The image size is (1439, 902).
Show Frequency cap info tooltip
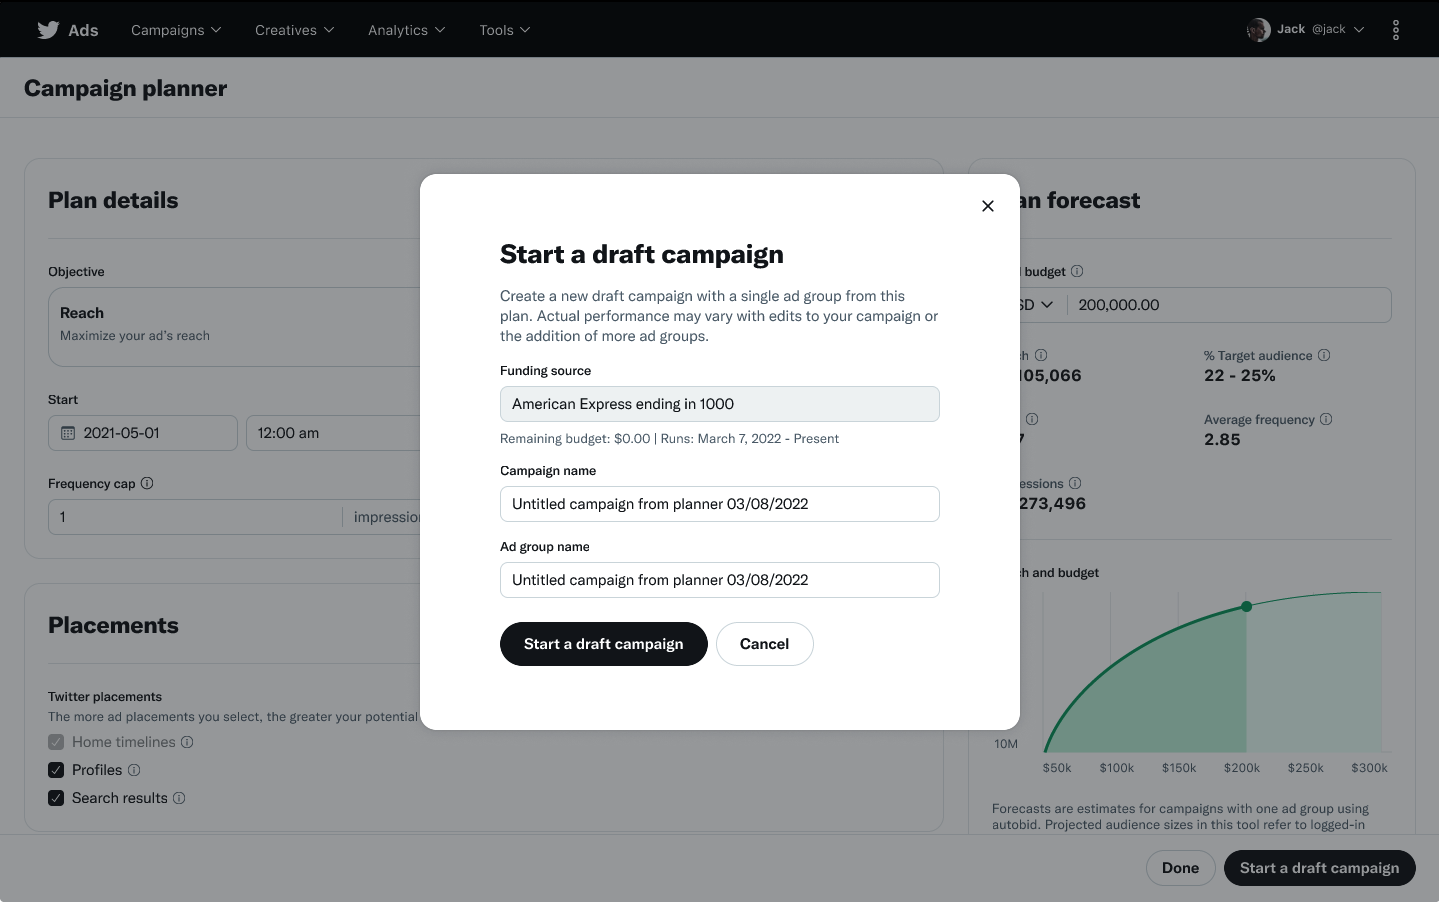click(147, 483)
